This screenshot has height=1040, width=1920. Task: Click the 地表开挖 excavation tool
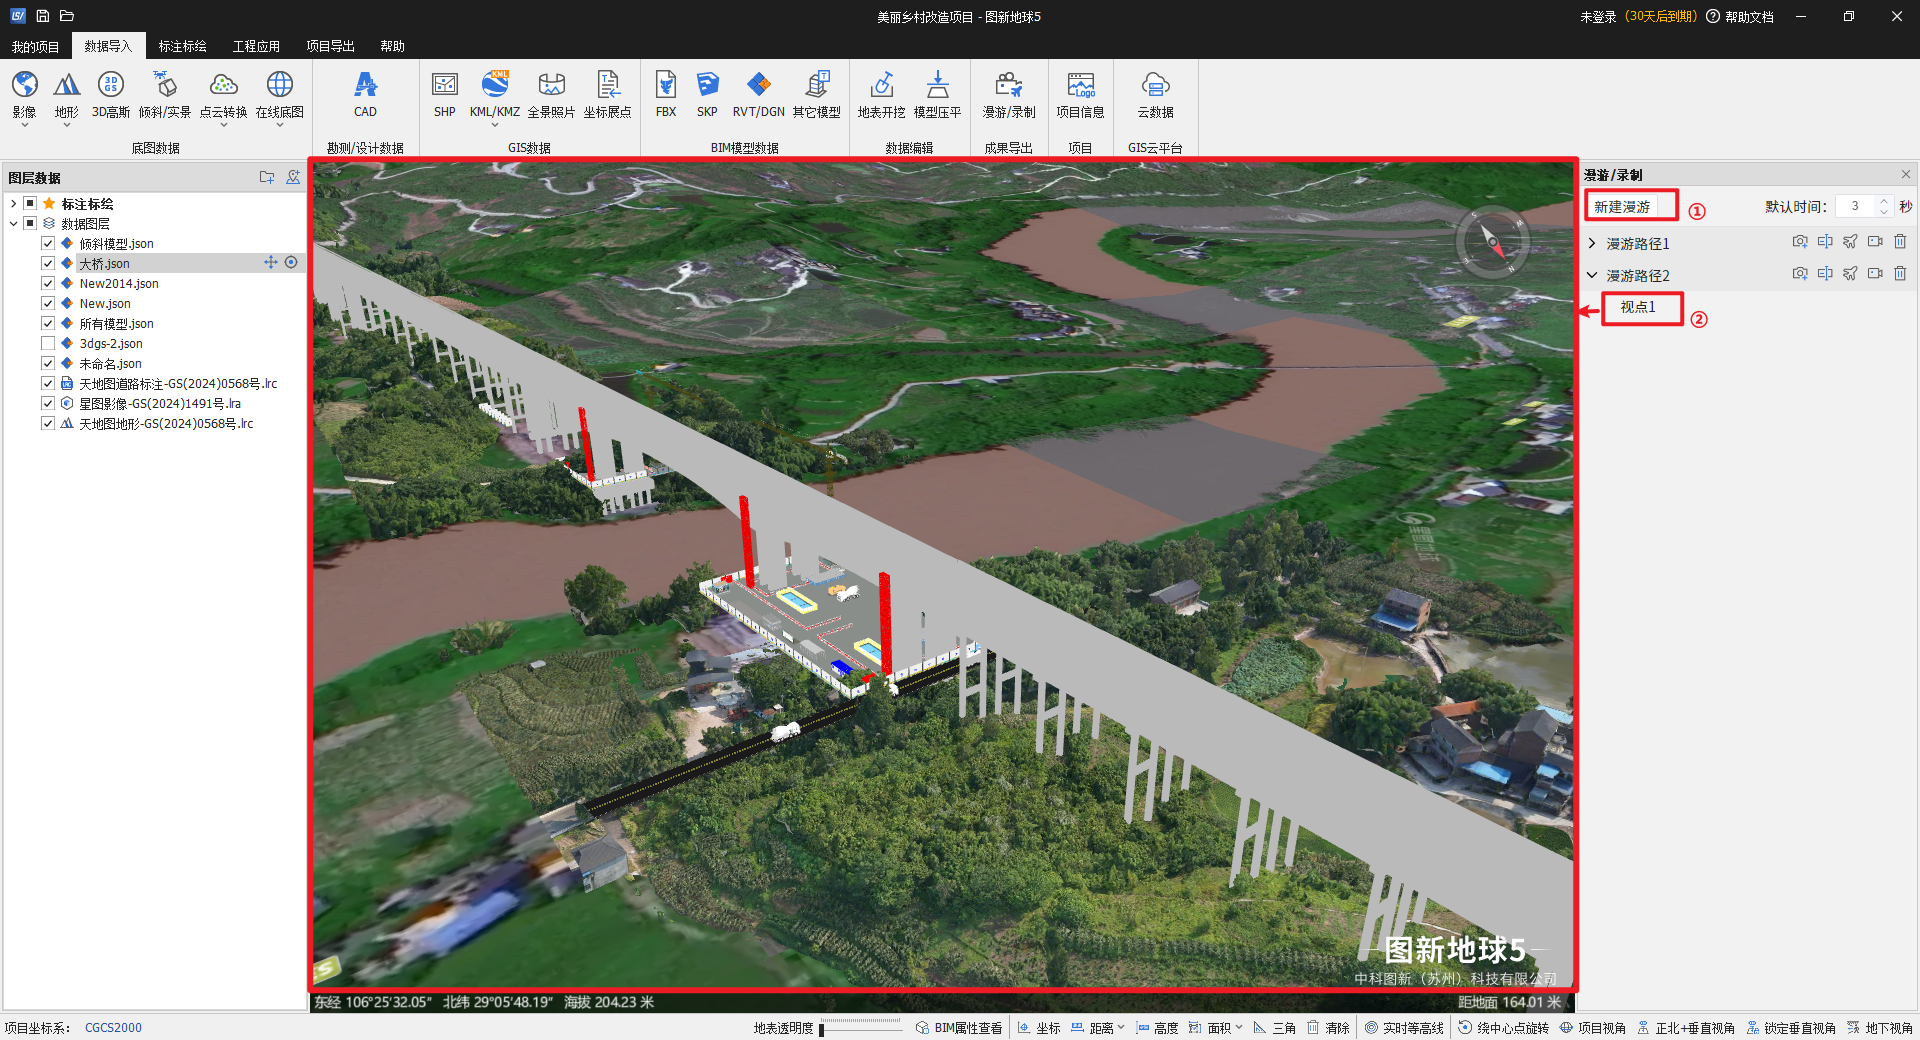point(881,87)
